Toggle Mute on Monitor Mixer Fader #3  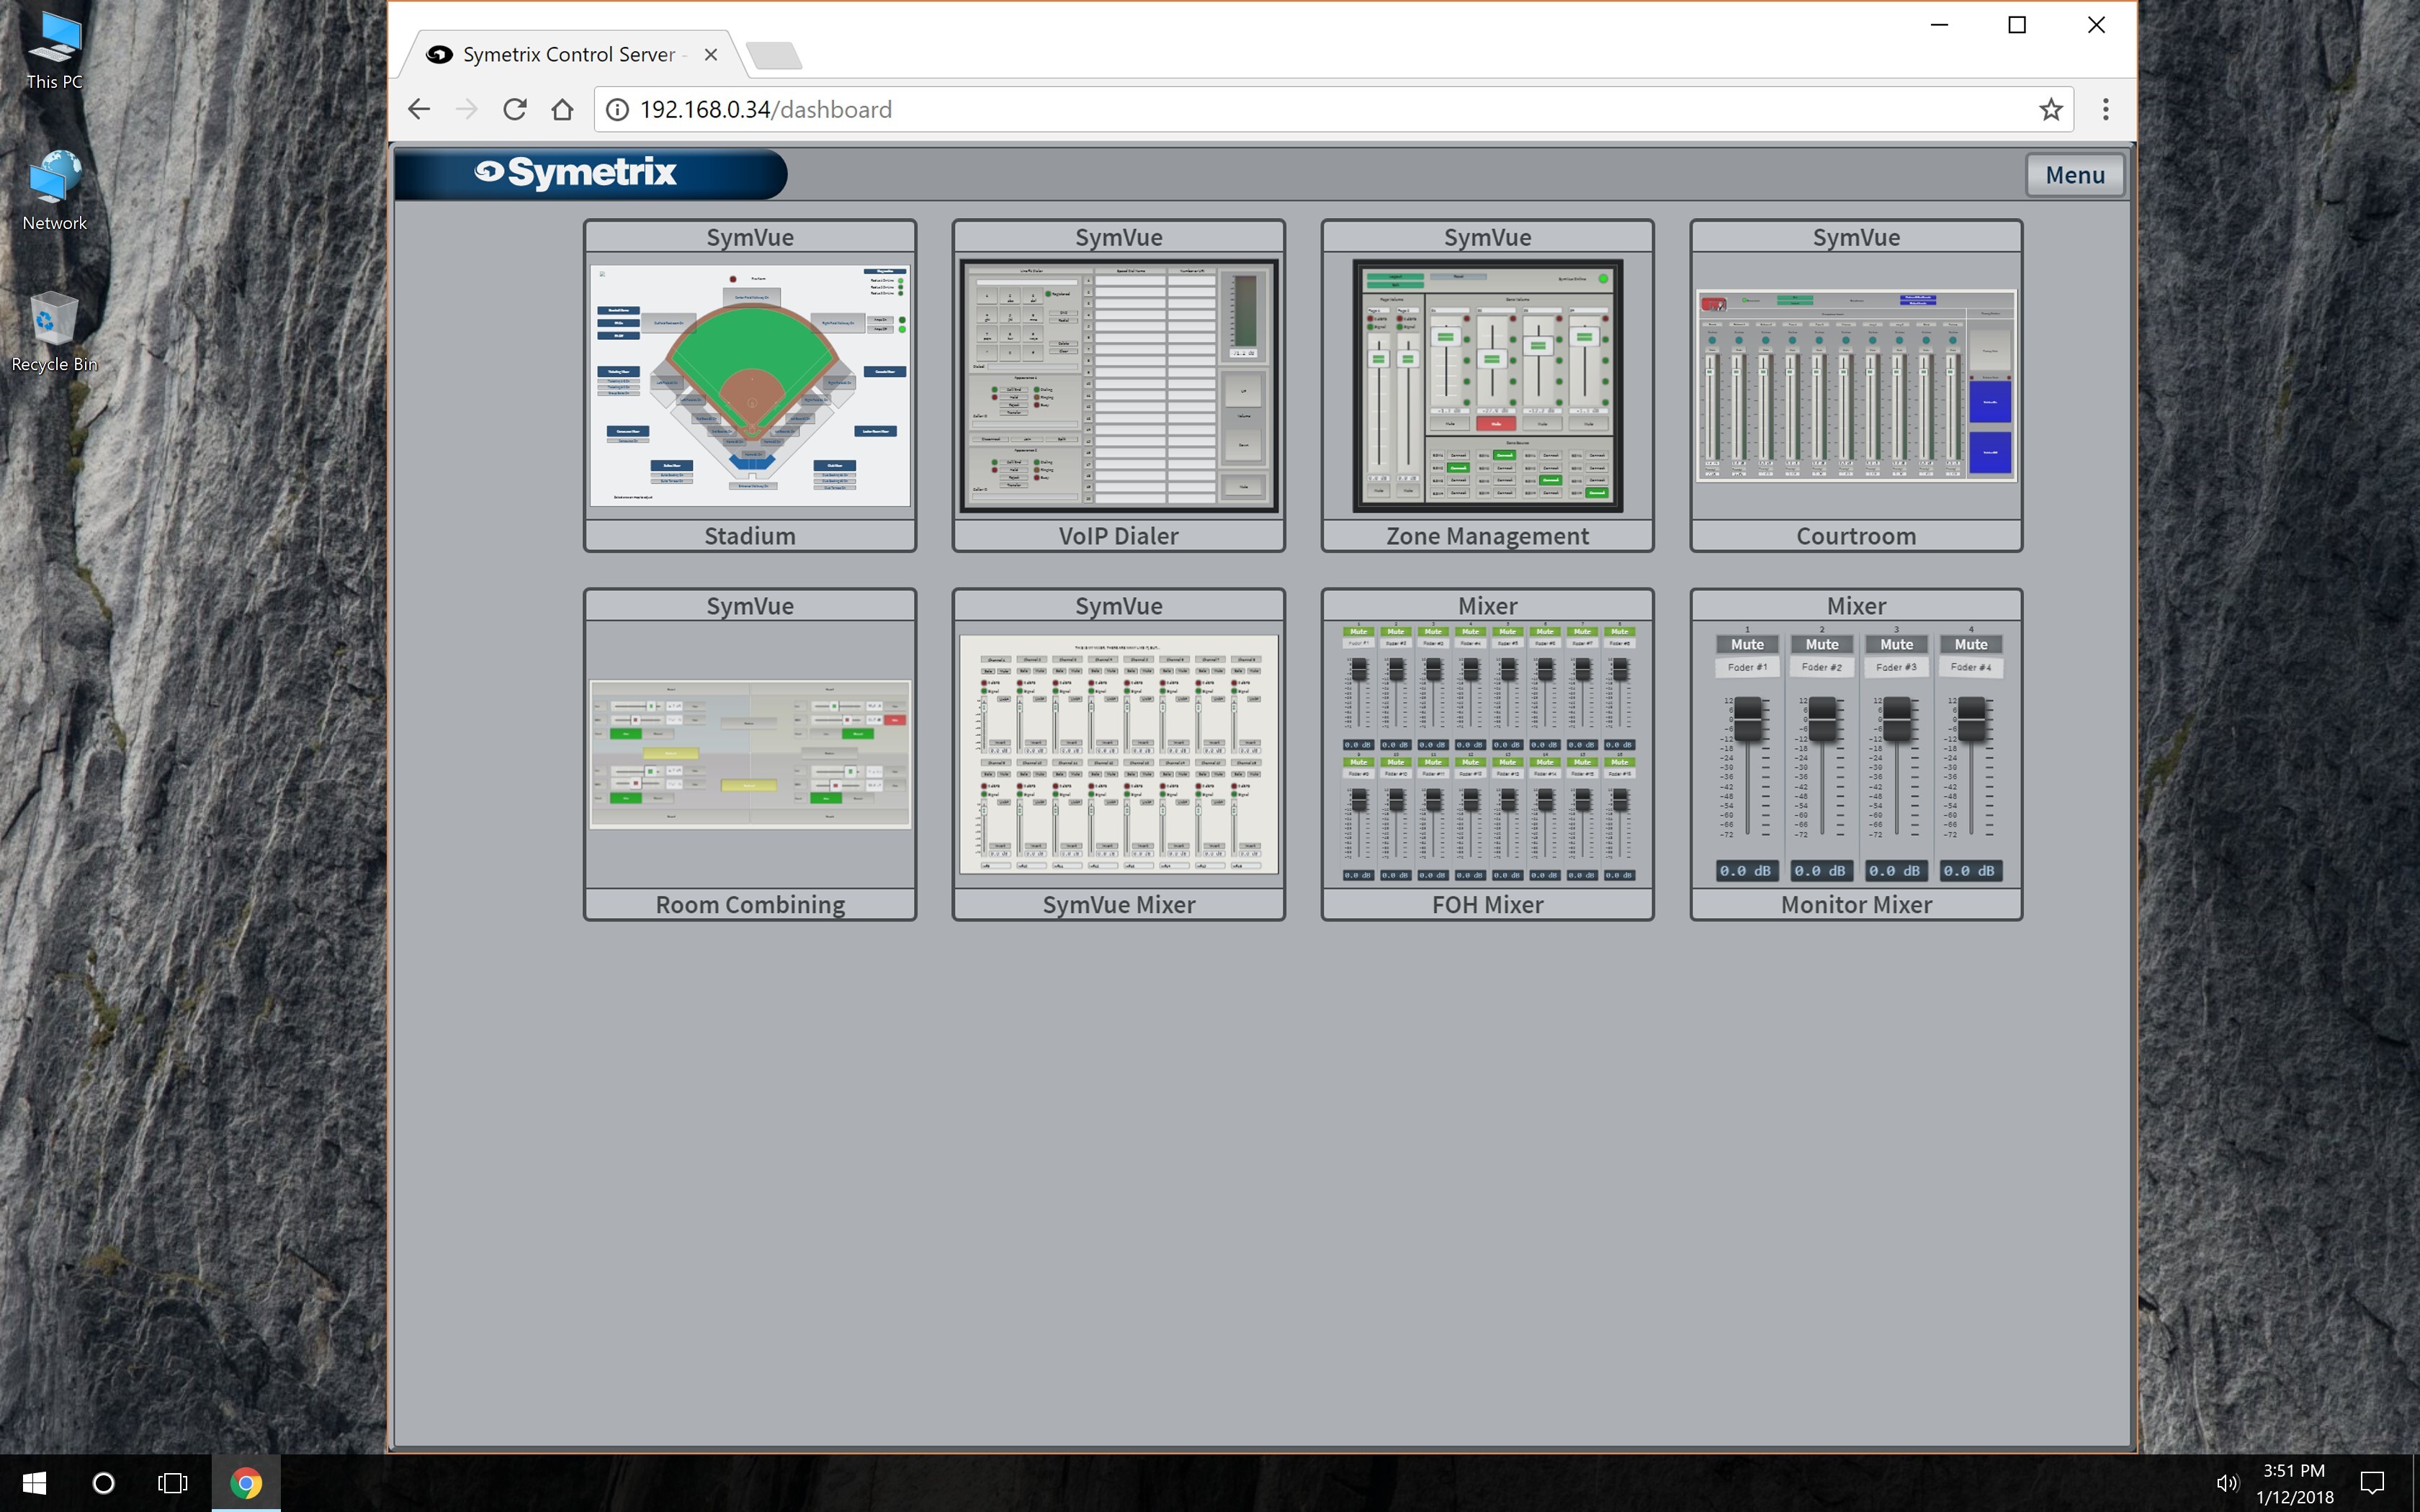[1896, 644]
